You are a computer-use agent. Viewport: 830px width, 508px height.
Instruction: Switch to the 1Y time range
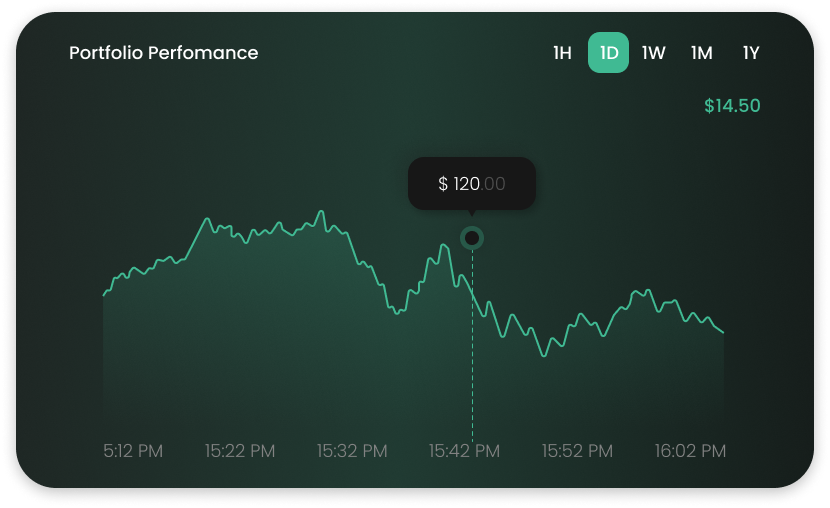(x=751, y=53)
